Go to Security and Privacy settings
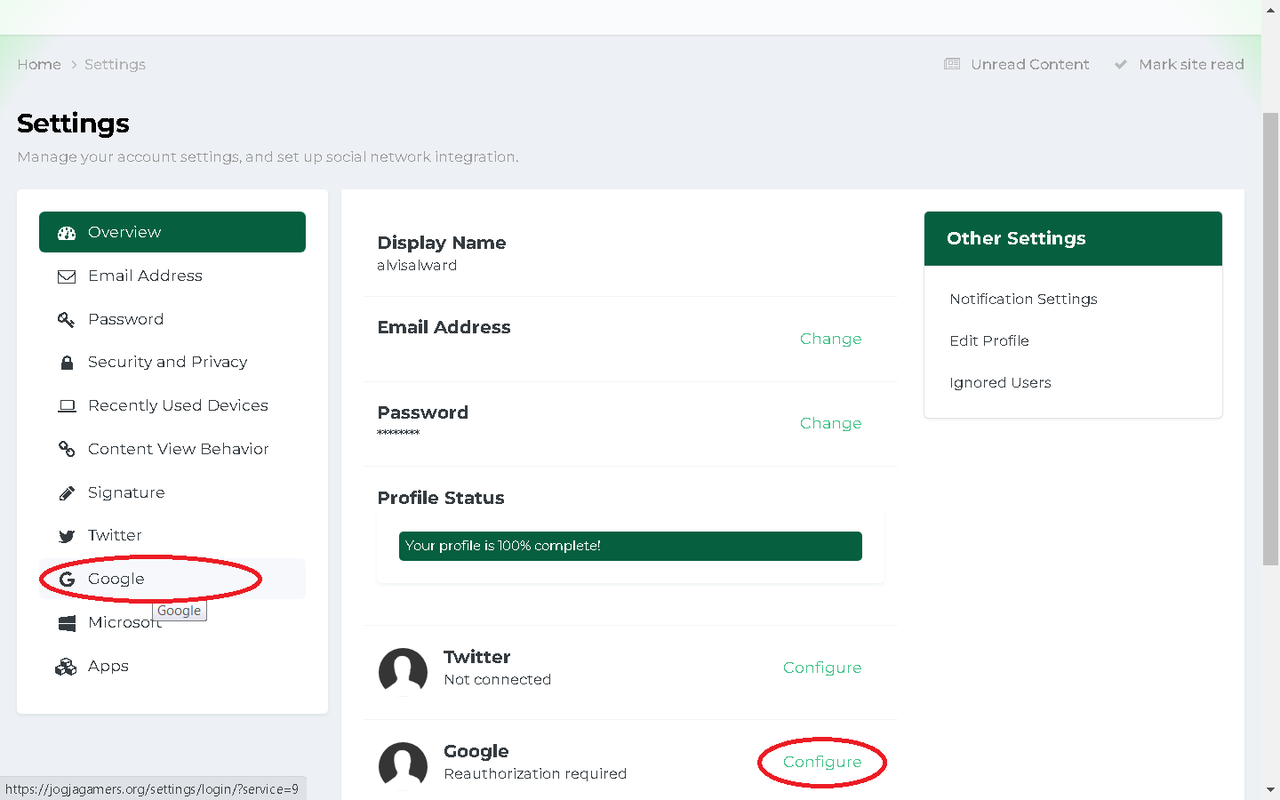Viewport: 1280px width, 800px height. tap(172, 362)
